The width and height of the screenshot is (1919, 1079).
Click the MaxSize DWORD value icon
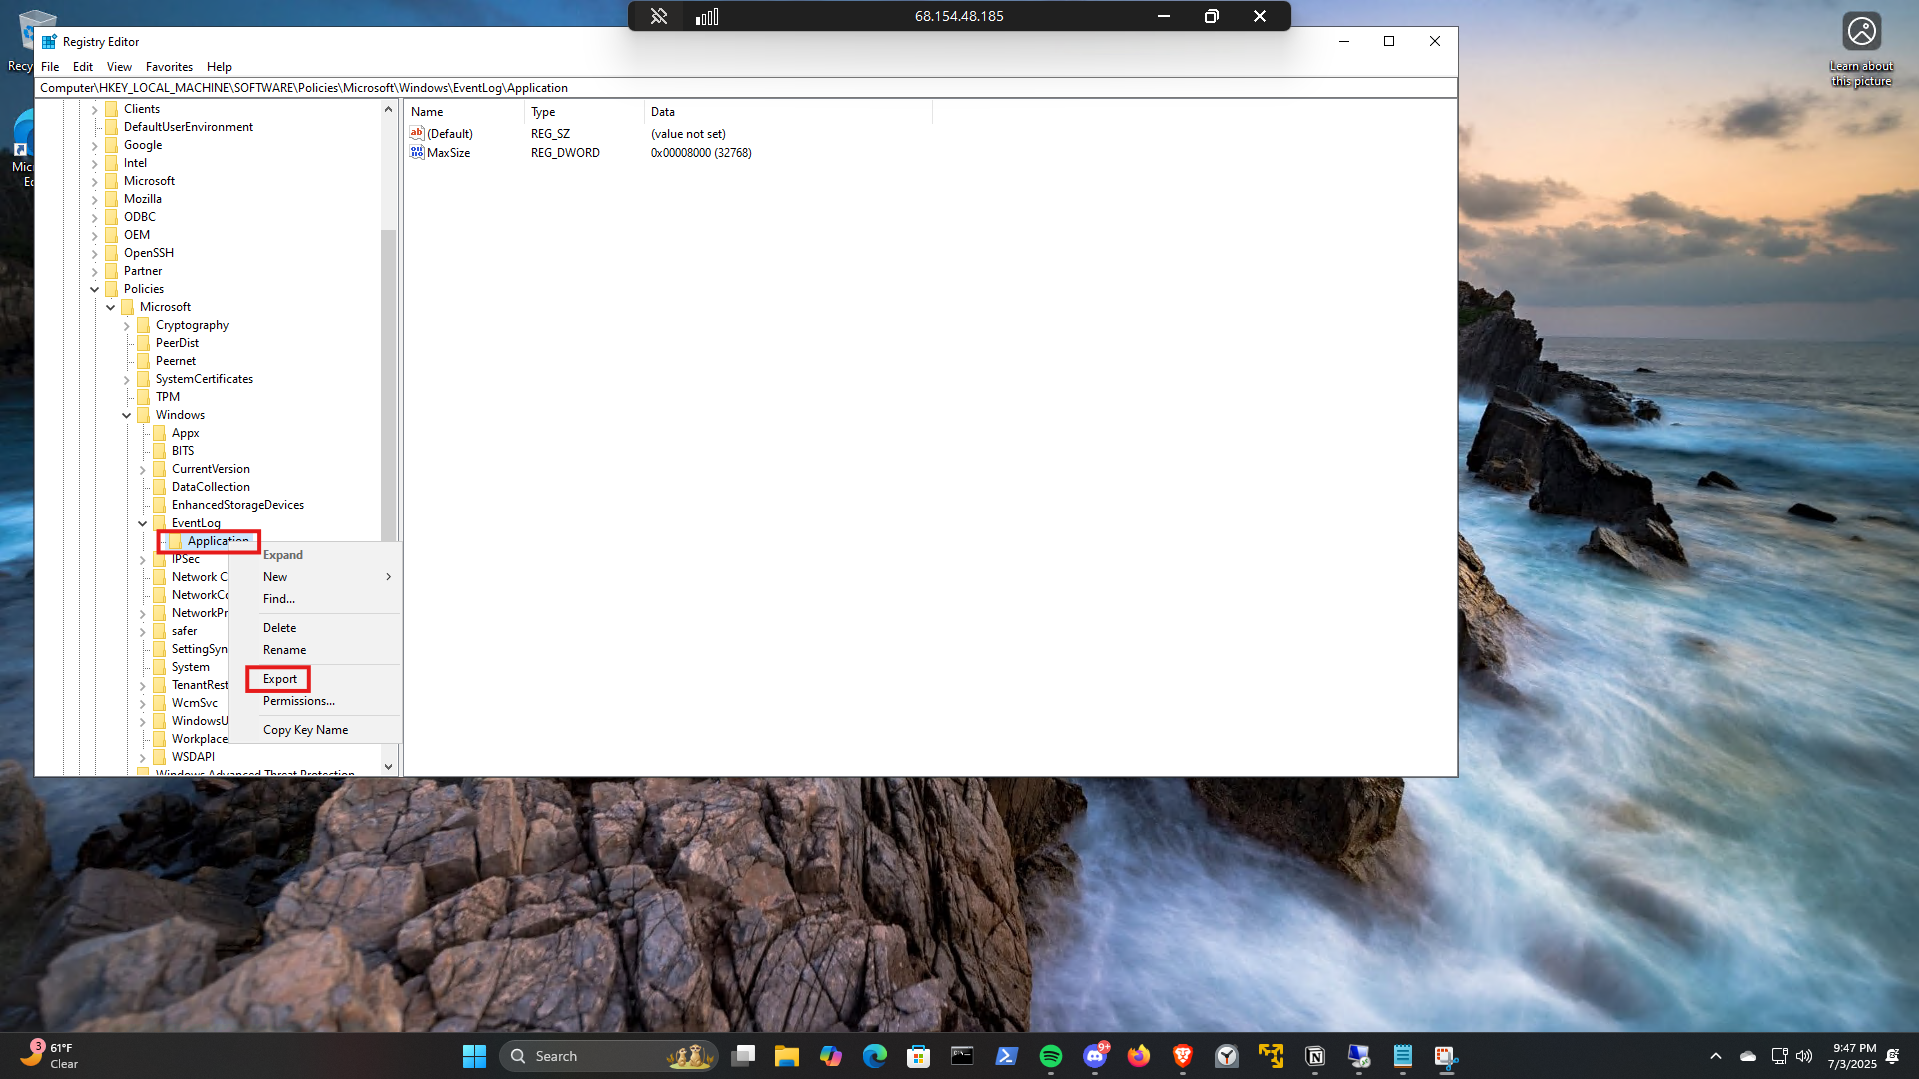(x=417, y=153)
